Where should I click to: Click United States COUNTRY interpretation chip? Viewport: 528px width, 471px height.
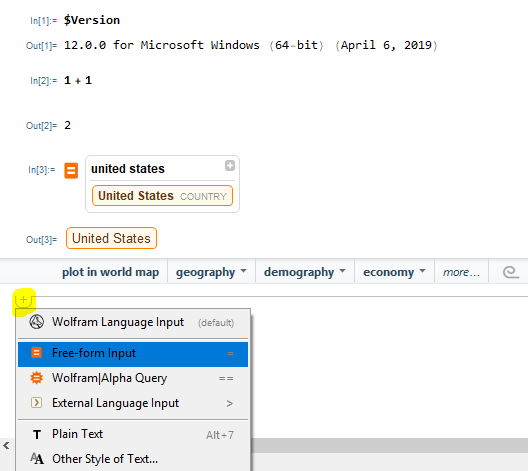pyautogui.click(x=162, y=196)
